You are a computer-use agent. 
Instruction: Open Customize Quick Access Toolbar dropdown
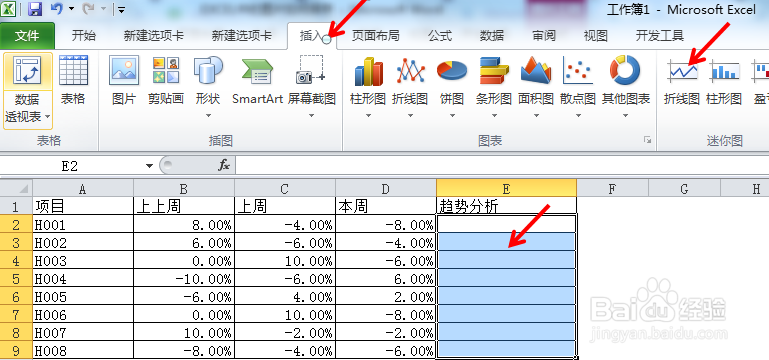[x=121, y=9]
